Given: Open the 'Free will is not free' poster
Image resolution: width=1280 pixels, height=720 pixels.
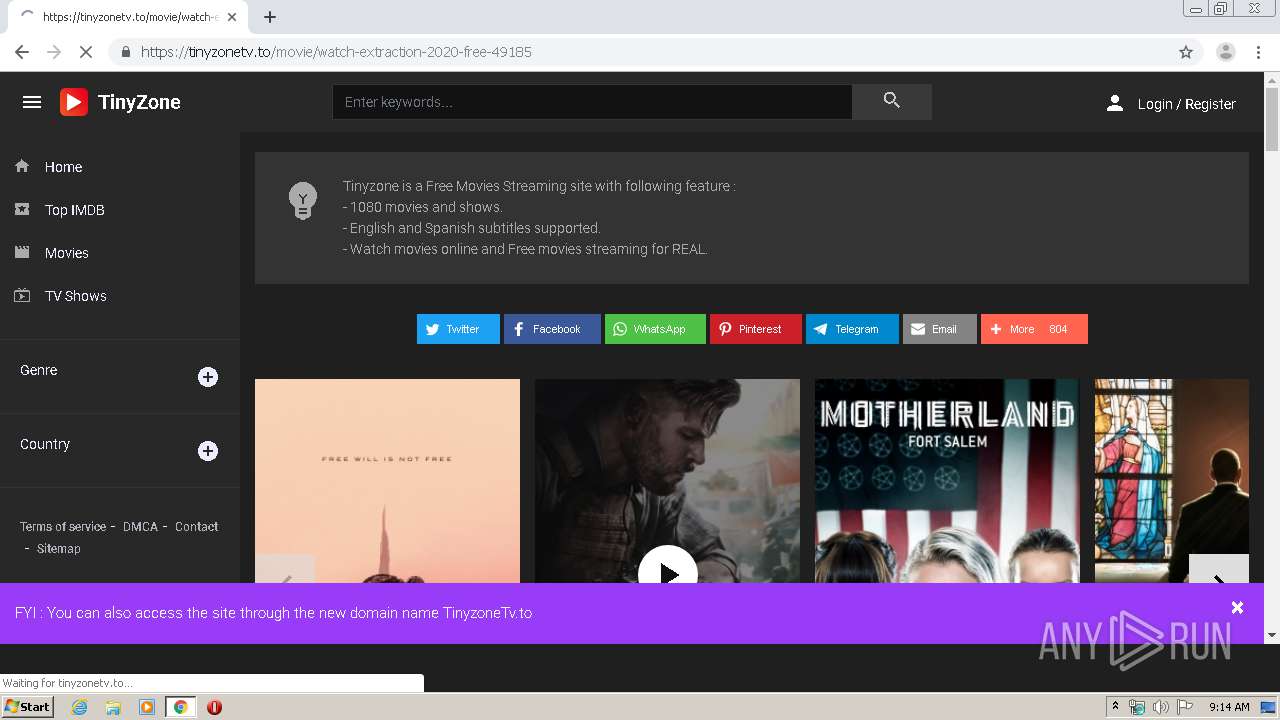Looking at the screenshot, I should [x=387, y=481].
